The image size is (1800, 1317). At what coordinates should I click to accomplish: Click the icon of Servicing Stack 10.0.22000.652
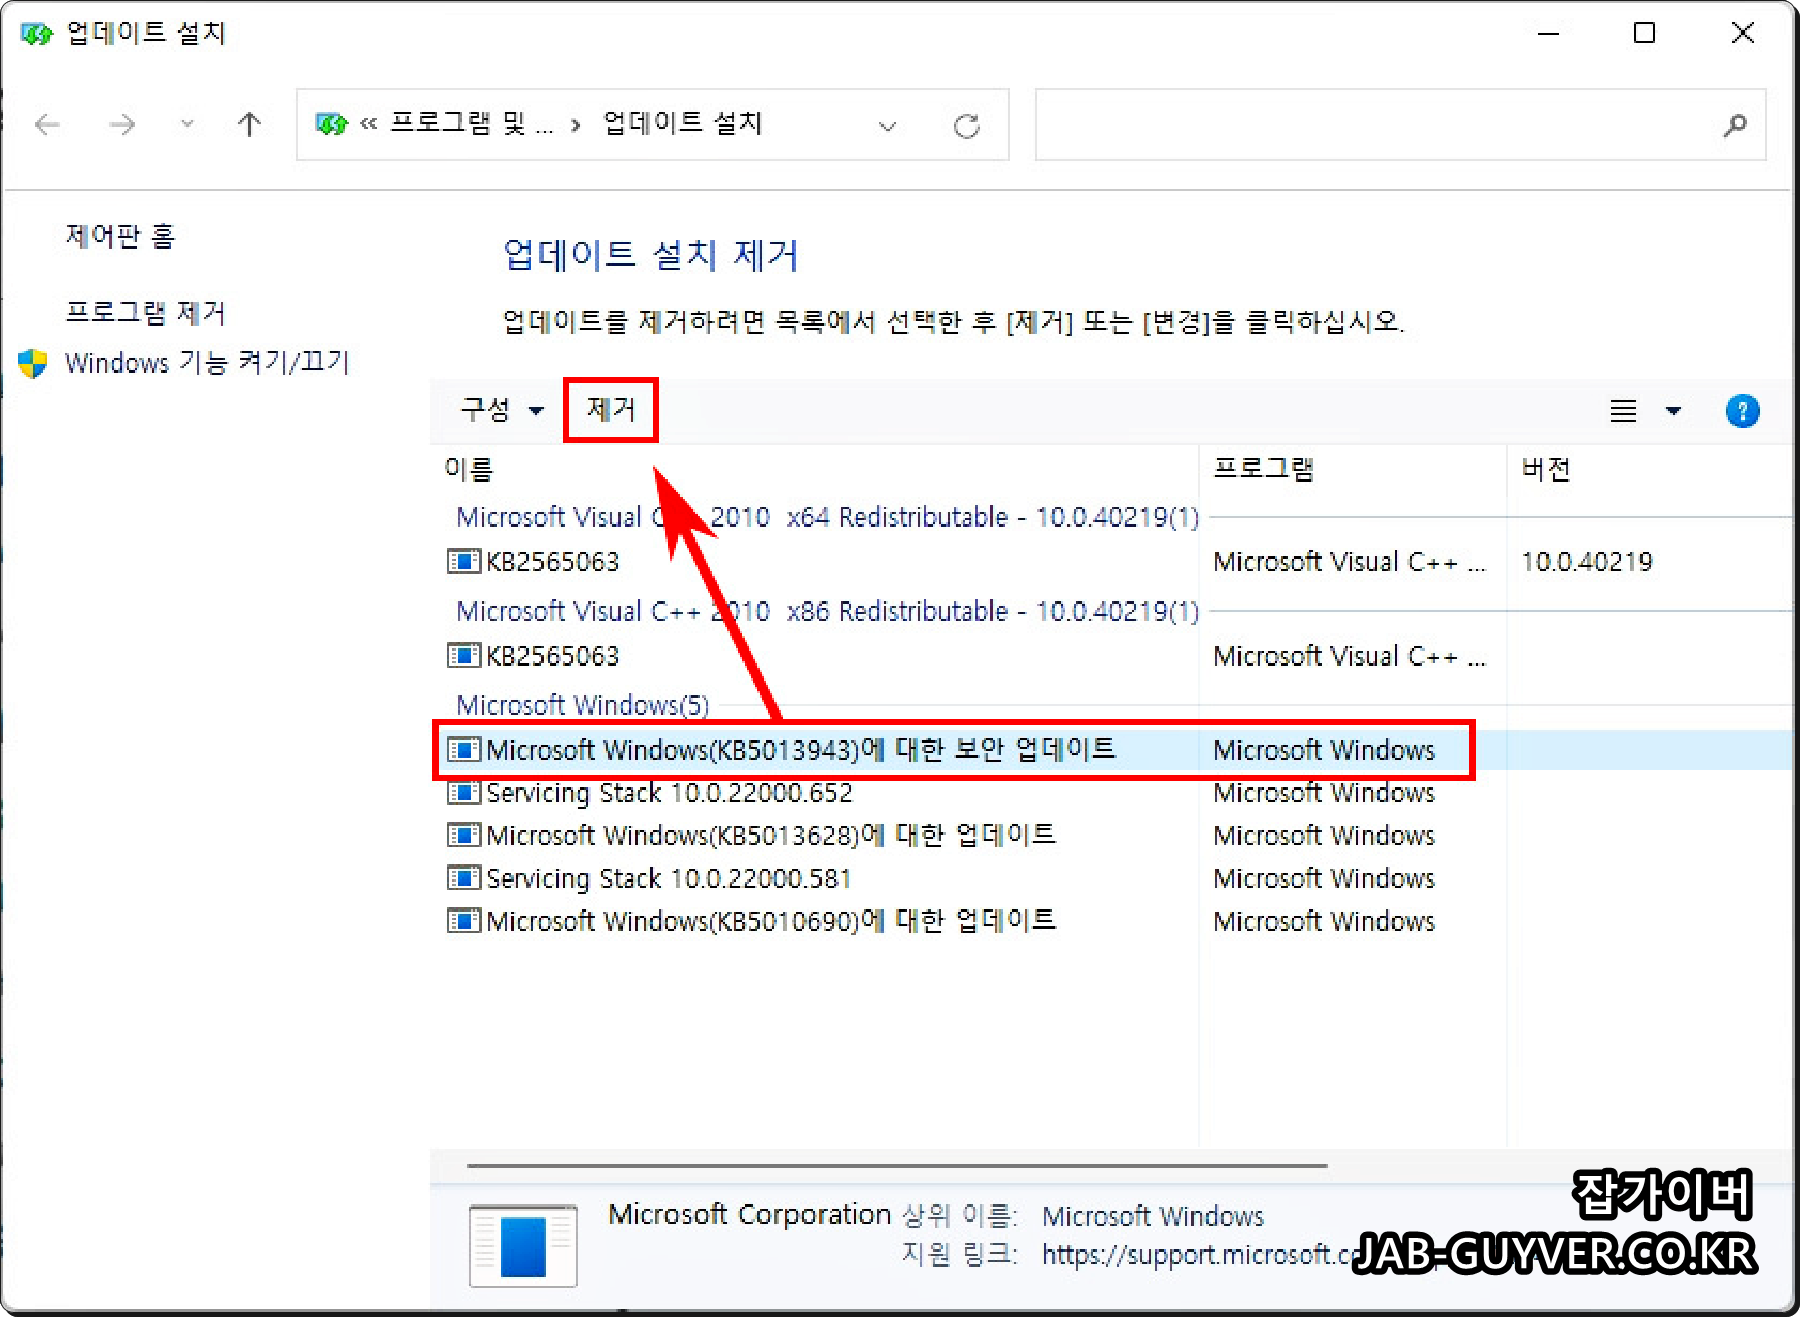click(x=463, y=793)
